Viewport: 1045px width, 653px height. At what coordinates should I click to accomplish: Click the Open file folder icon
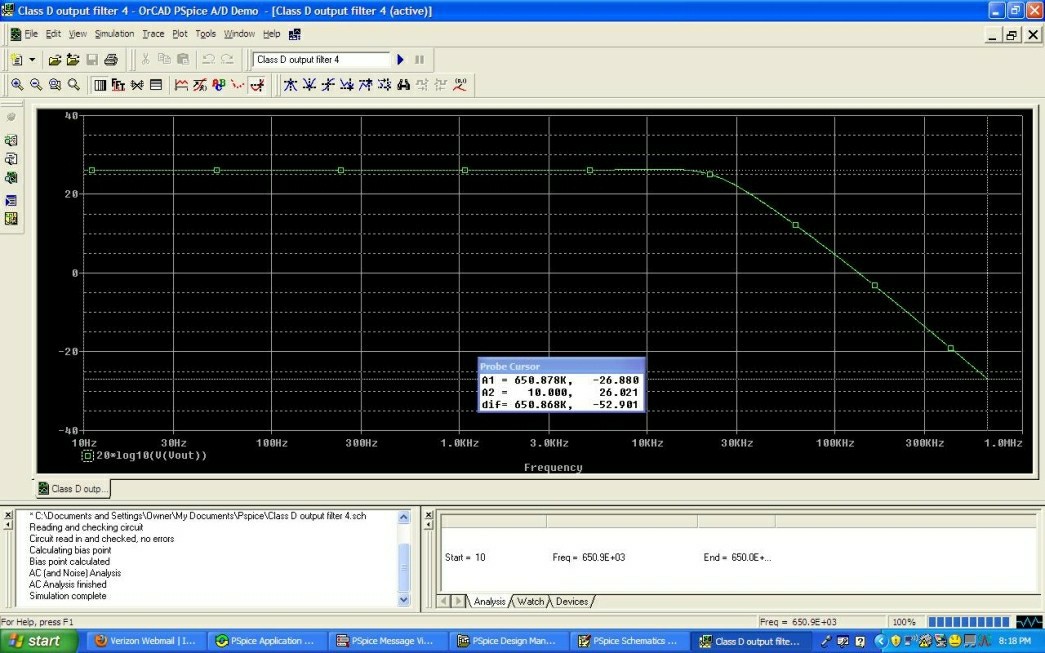pyautogui.click(x=55, y=59)
